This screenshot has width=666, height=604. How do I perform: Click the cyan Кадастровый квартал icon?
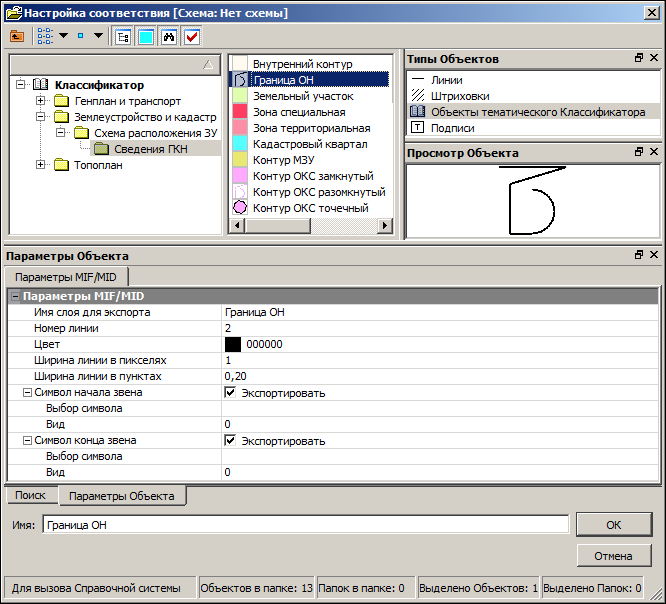(240, 144)
